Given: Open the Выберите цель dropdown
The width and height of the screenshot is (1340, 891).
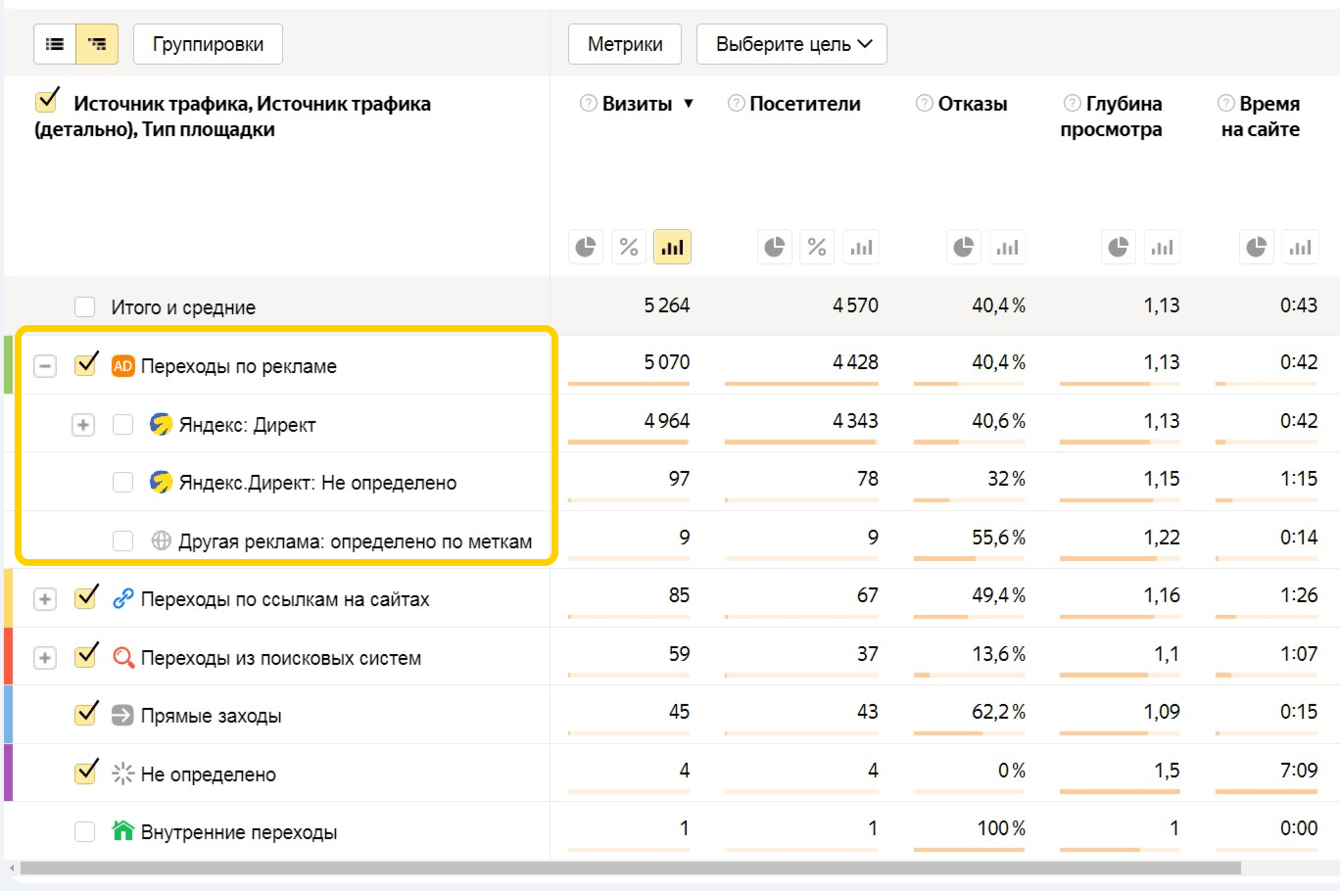Looking at the screenshot, I should click(791, 44).
